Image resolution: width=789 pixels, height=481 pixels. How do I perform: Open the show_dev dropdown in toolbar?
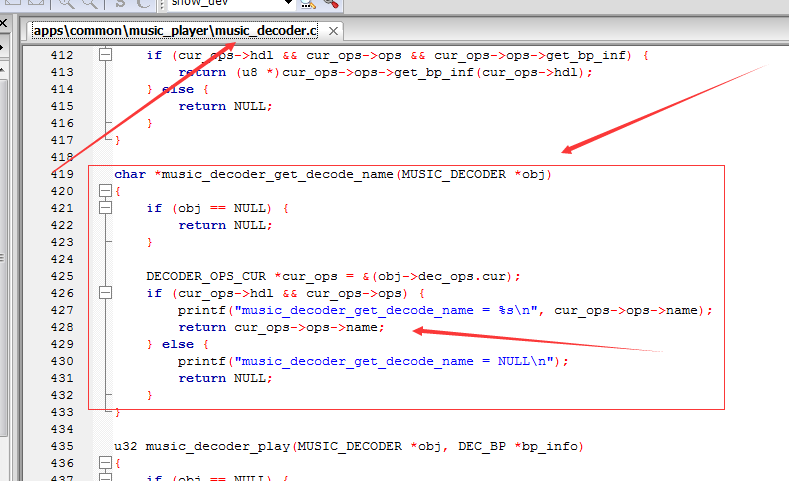click(288, 3)
